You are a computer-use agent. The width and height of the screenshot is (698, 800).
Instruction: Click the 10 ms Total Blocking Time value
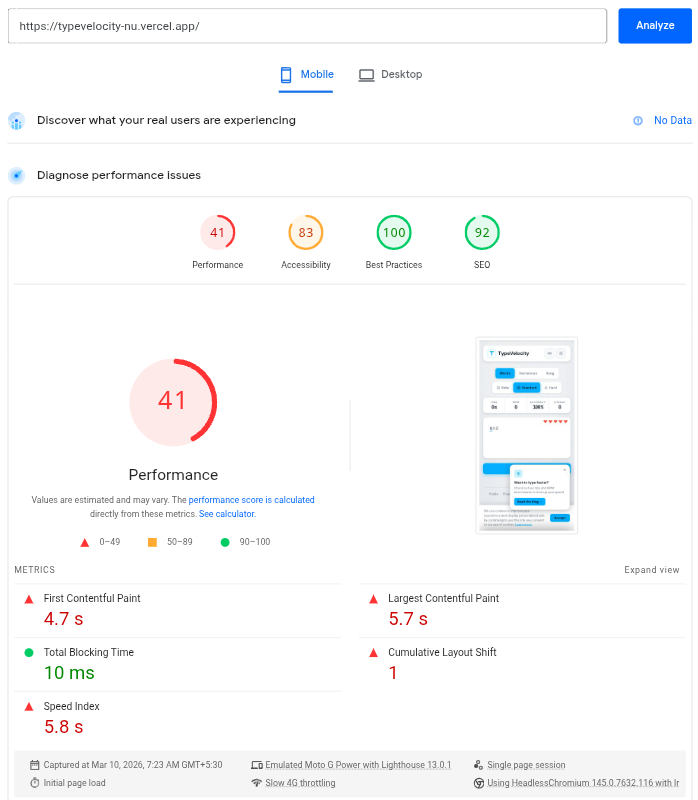click(69, 673)
